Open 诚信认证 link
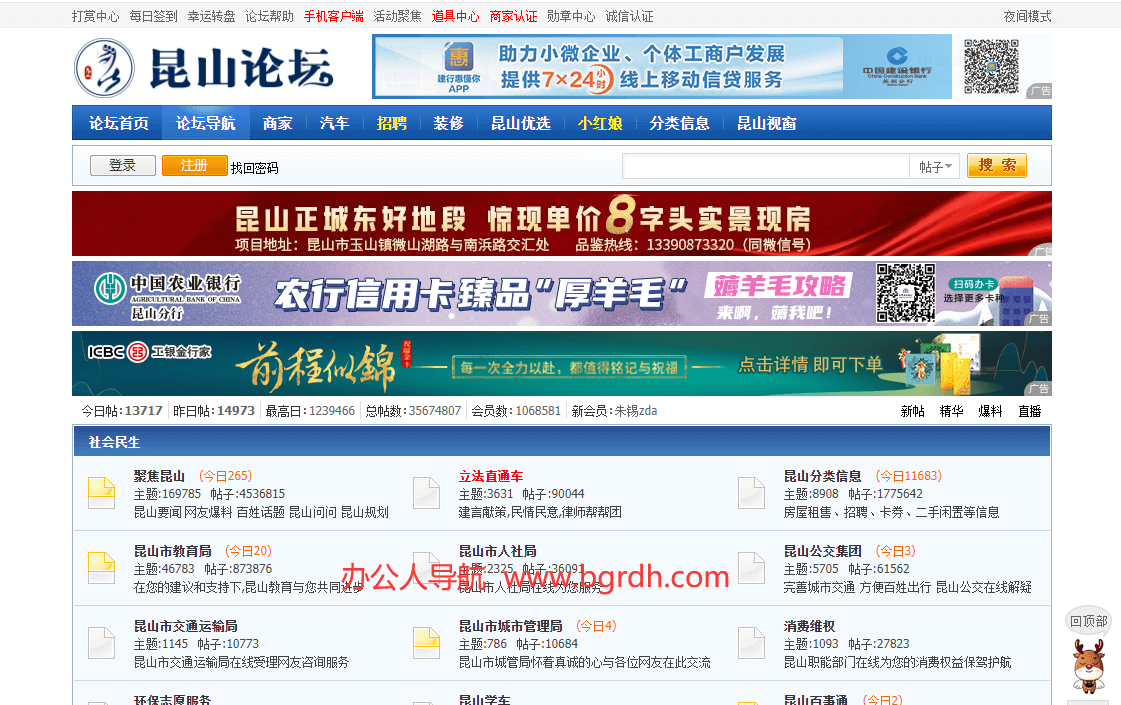This screenshot has width=1121, height=705. [x=629, y=16]
